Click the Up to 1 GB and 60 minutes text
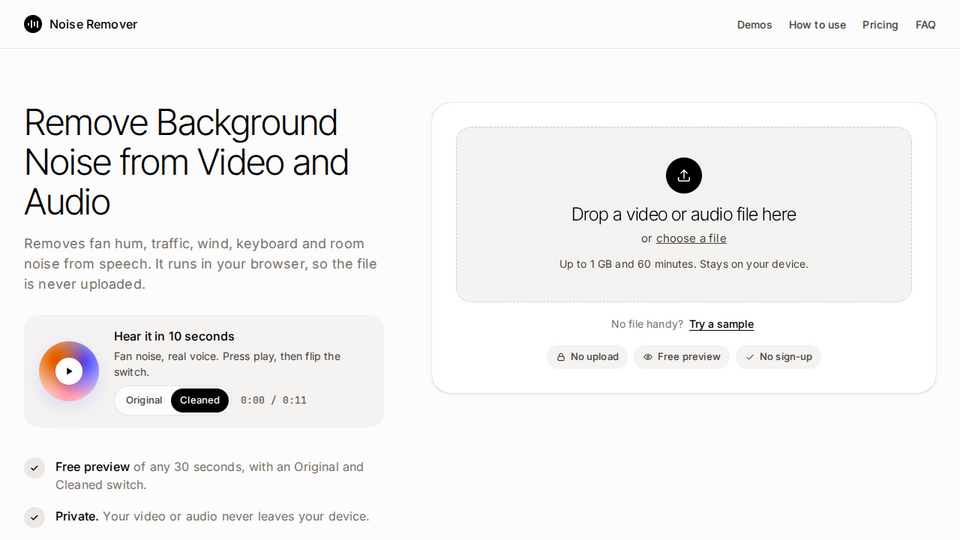Image resolution: width=960 pixels, height=540 pixels. click(684, 264)
